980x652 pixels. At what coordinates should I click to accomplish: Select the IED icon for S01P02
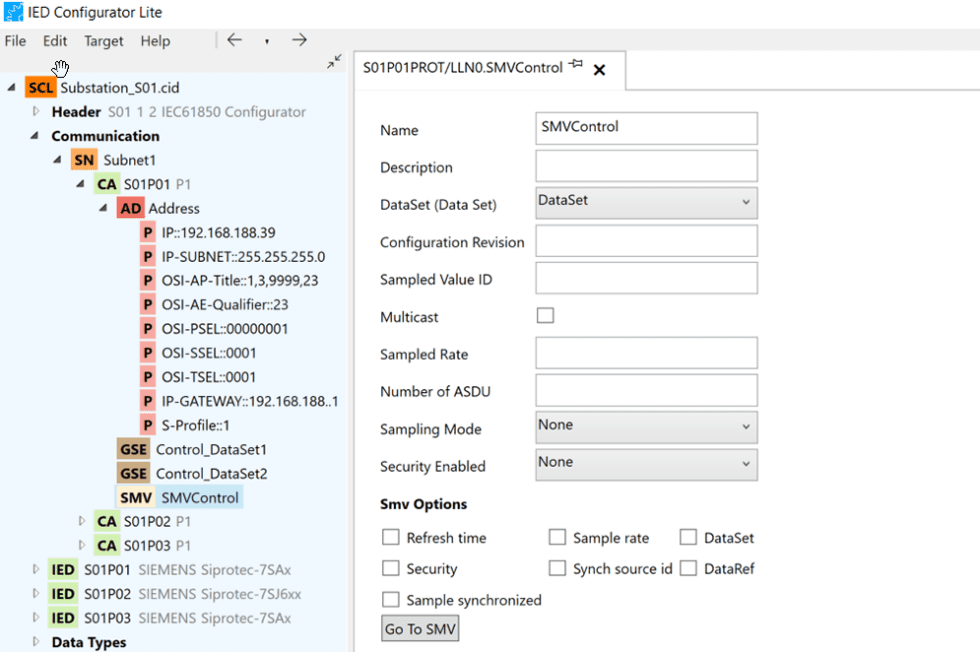pos(62,593)
